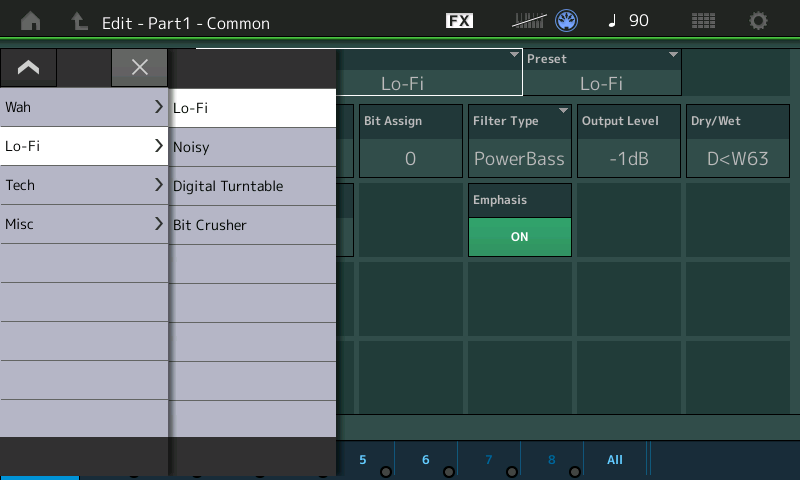Open the grid-pattern live set icon
The image size is (800, 480).
coord(703,21)
